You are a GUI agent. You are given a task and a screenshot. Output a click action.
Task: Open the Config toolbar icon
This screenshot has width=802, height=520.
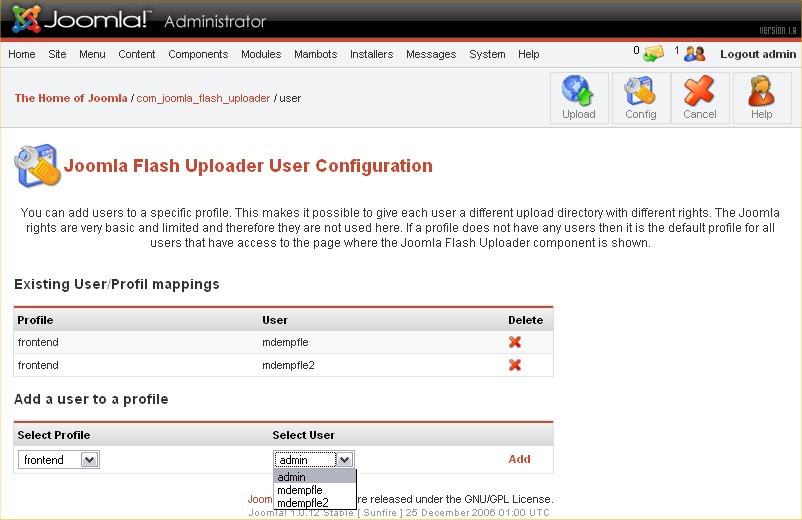641,98
